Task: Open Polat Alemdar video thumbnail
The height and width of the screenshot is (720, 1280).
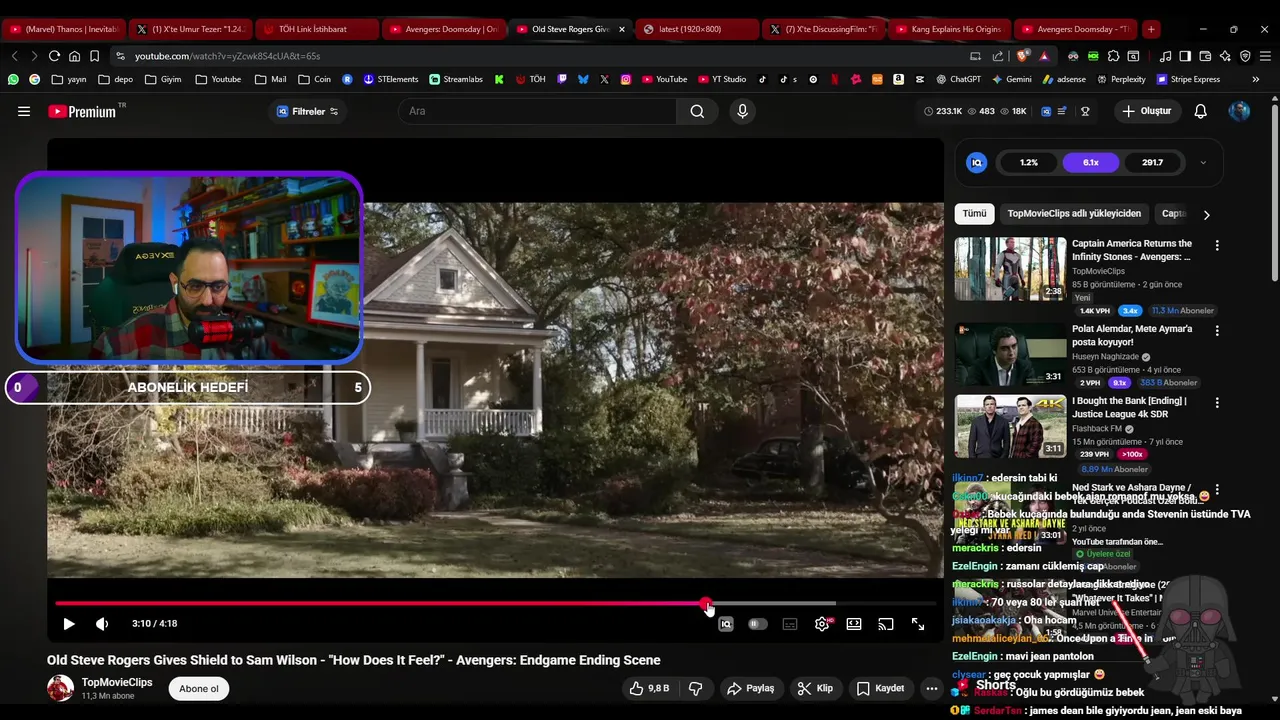Action: pyautogui.click(x=1010, y=354)
